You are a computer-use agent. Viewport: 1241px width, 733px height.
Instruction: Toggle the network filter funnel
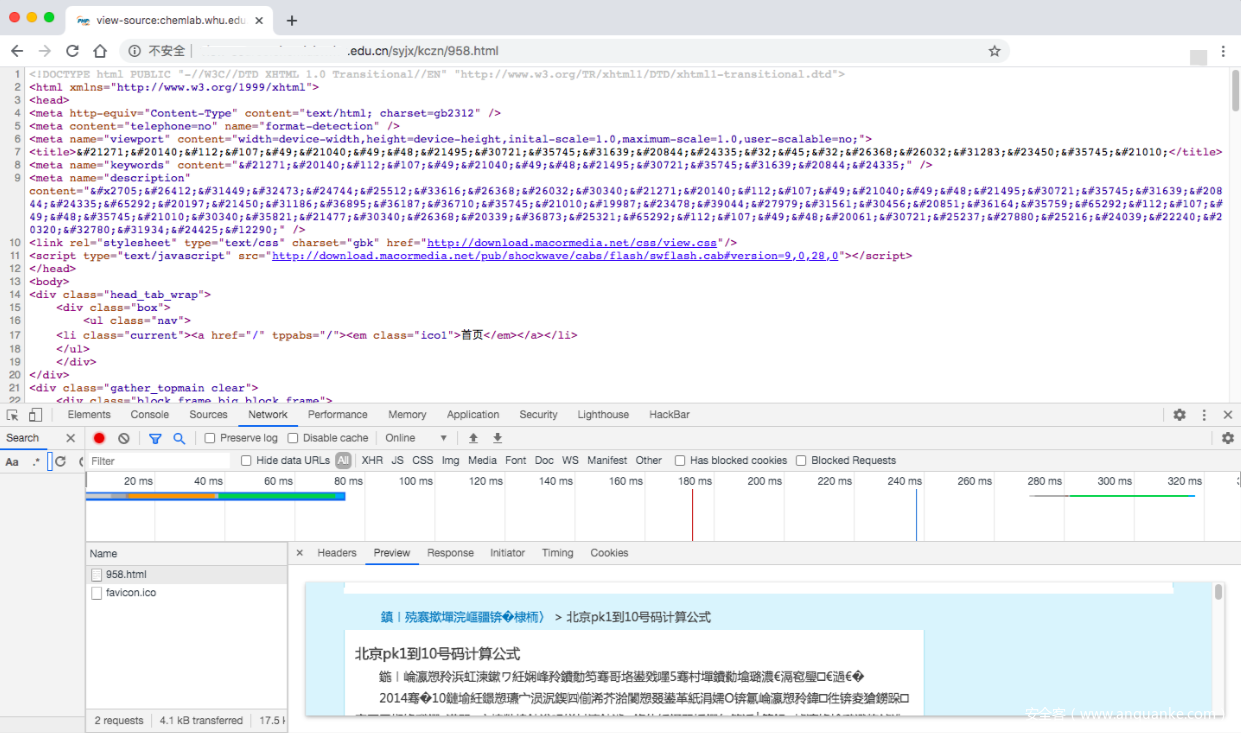[155, 438]
